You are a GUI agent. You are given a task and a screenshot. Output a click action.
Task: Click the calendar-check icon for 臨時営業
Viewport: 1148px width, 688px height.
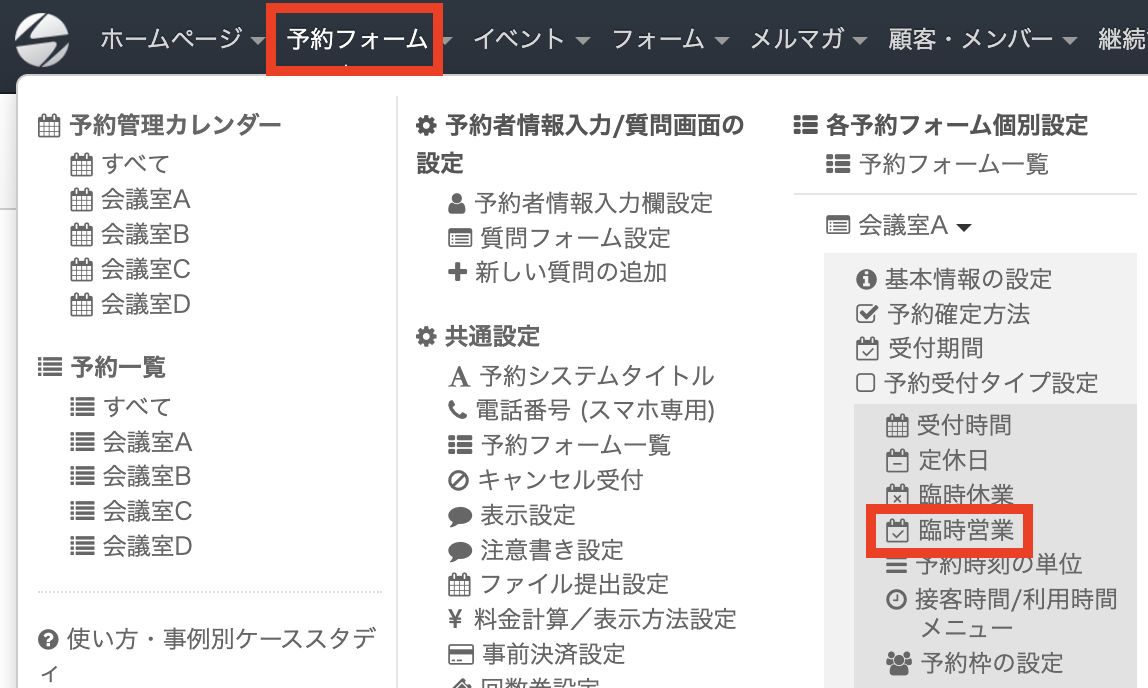pos(897,530)
